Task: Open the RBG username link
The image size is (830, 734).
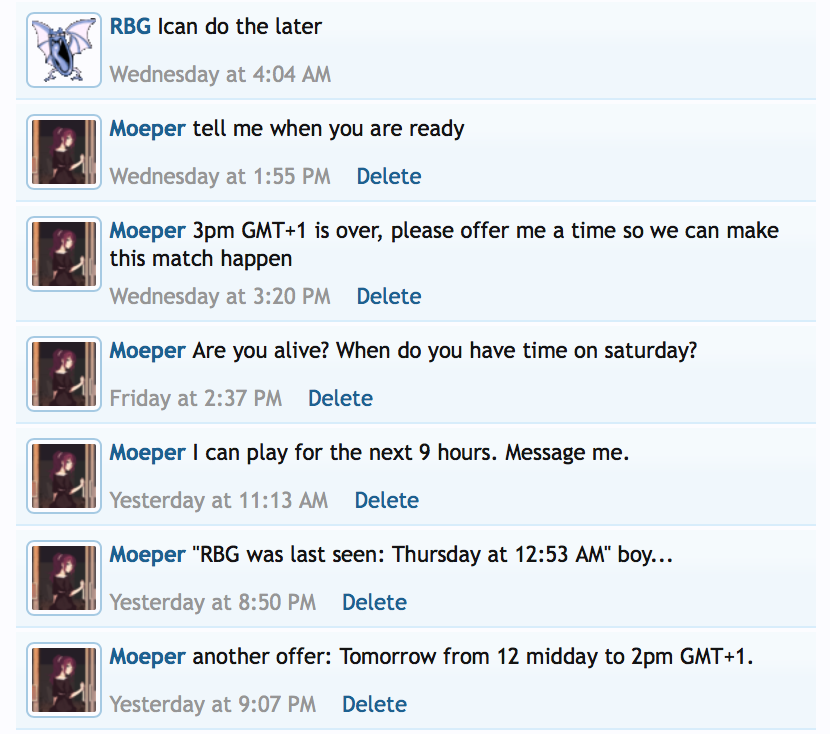Action: coord(130,27)
